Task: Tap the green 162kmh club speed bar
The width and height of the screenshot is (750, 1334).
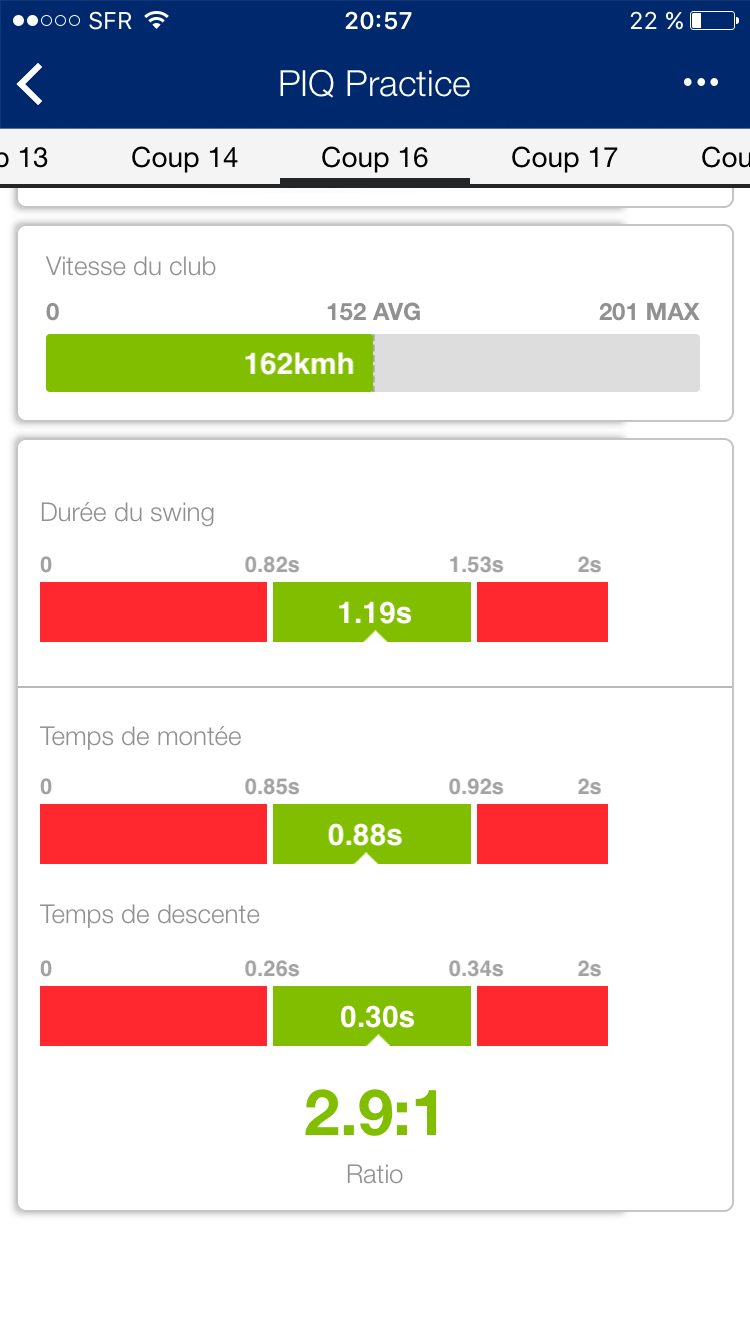Action: point(210,363)
